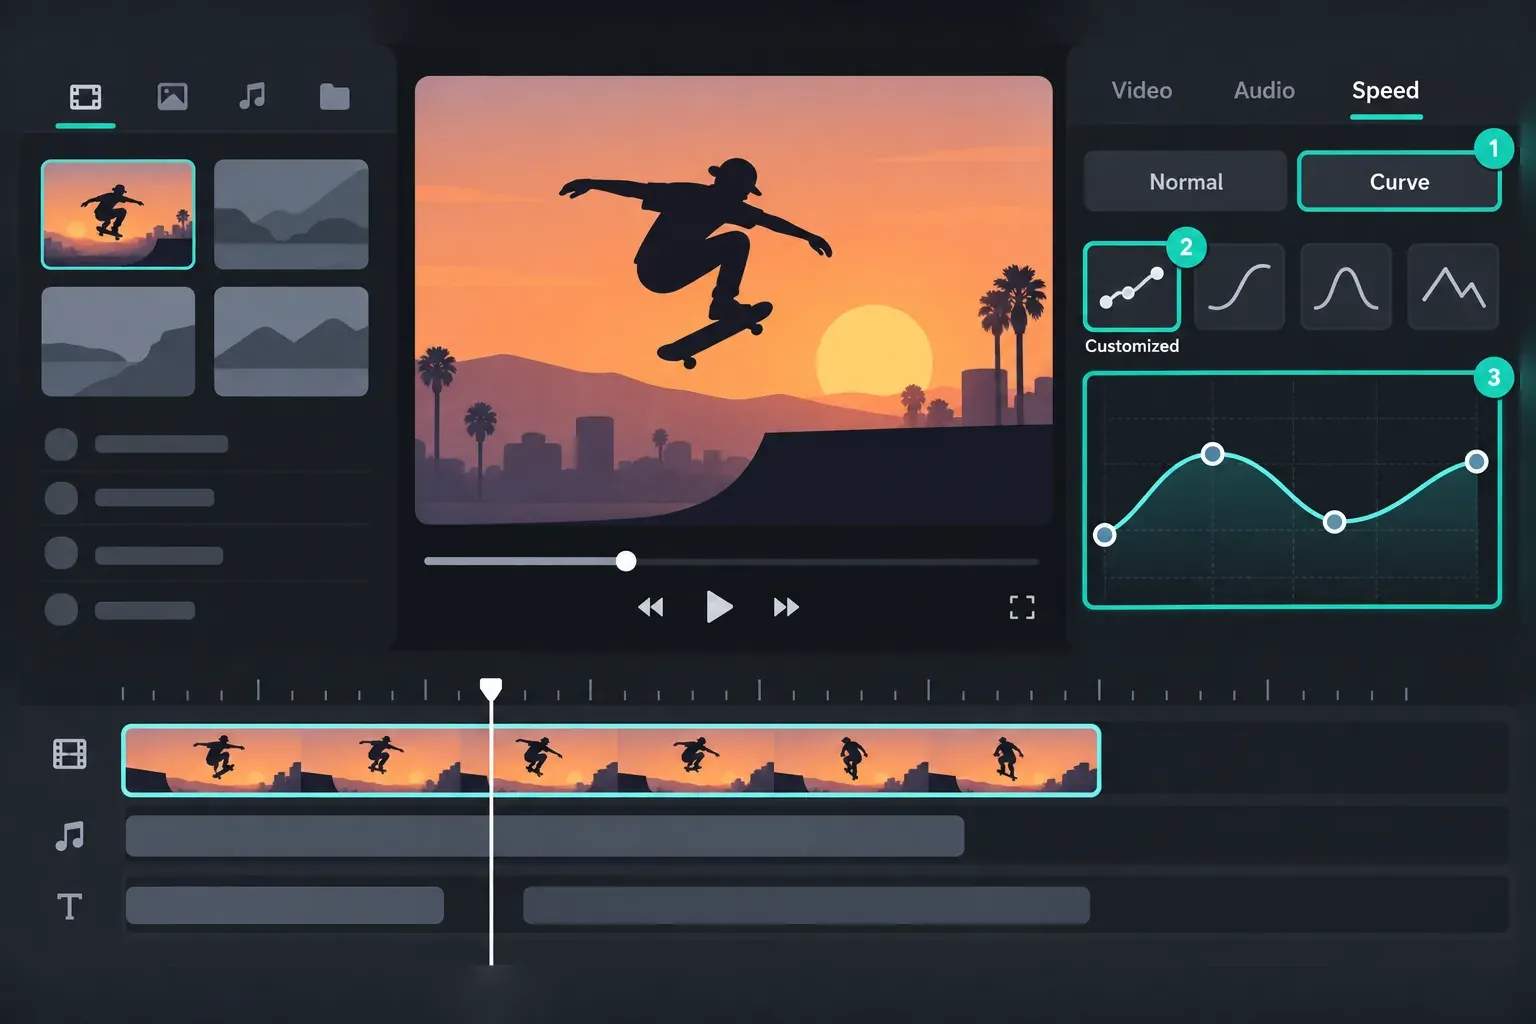Viewport: 1536px width, 1024px height.
Task: Click the timeline playhead marker
Action: coord(491,689)
